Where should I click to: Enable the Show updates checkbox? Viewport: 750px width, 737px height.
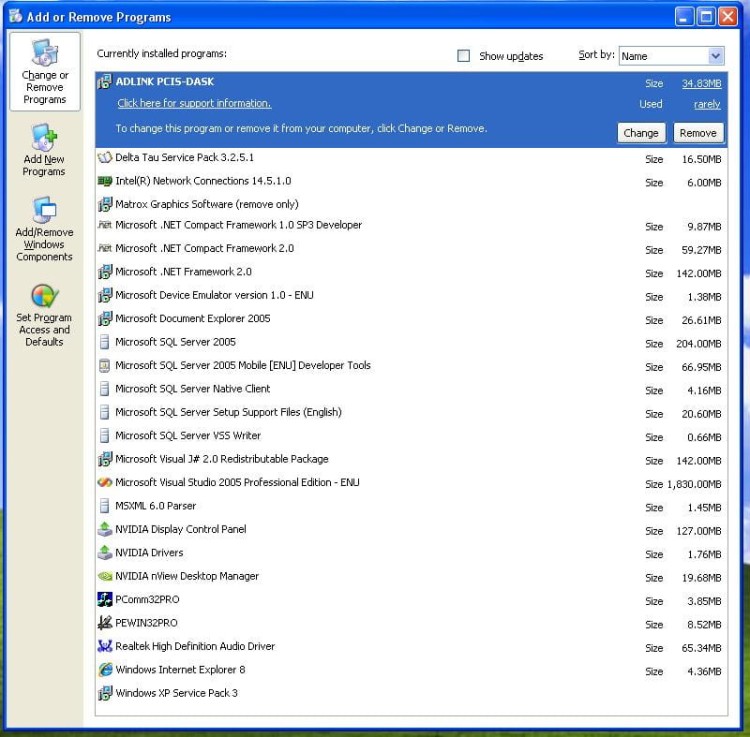(x=463, y=56)
